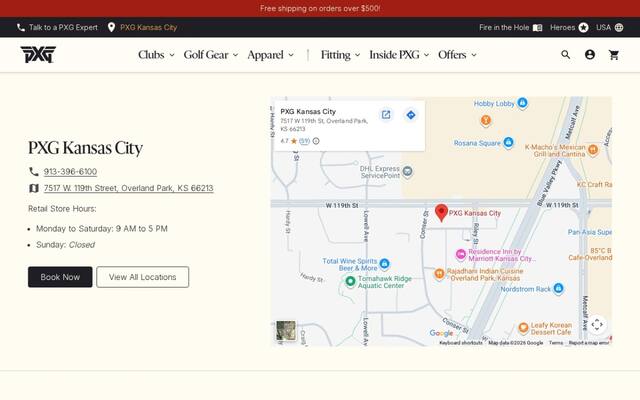This screenshot has height=400, width=640.
Task: Click the Rajadhani Indian Cuisine marker
Action: click(x=439, y=274)
